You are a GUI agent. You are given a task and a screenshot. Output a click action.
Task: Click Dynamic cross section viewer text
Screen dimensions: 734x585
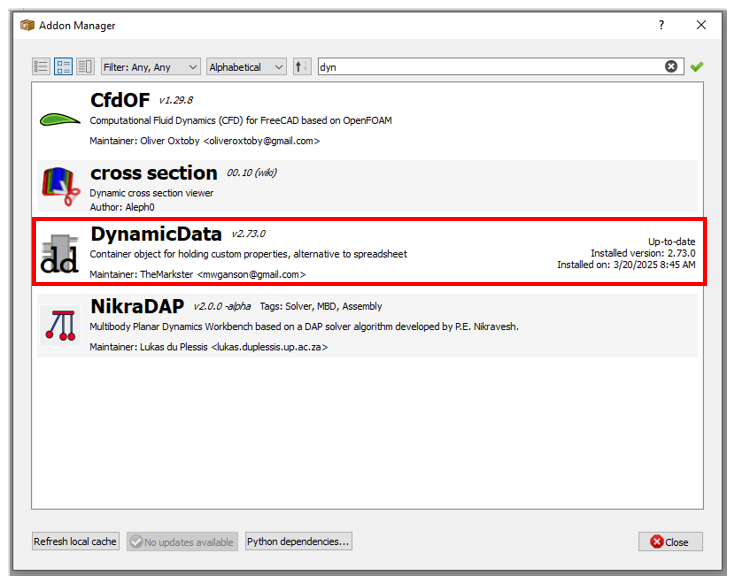151,193
